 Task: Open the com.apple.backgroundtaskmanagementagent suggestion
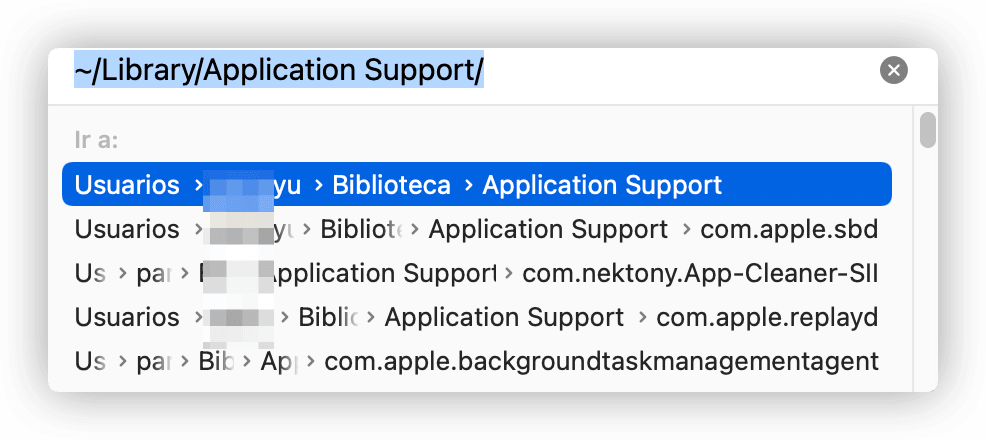pos(601,361)
